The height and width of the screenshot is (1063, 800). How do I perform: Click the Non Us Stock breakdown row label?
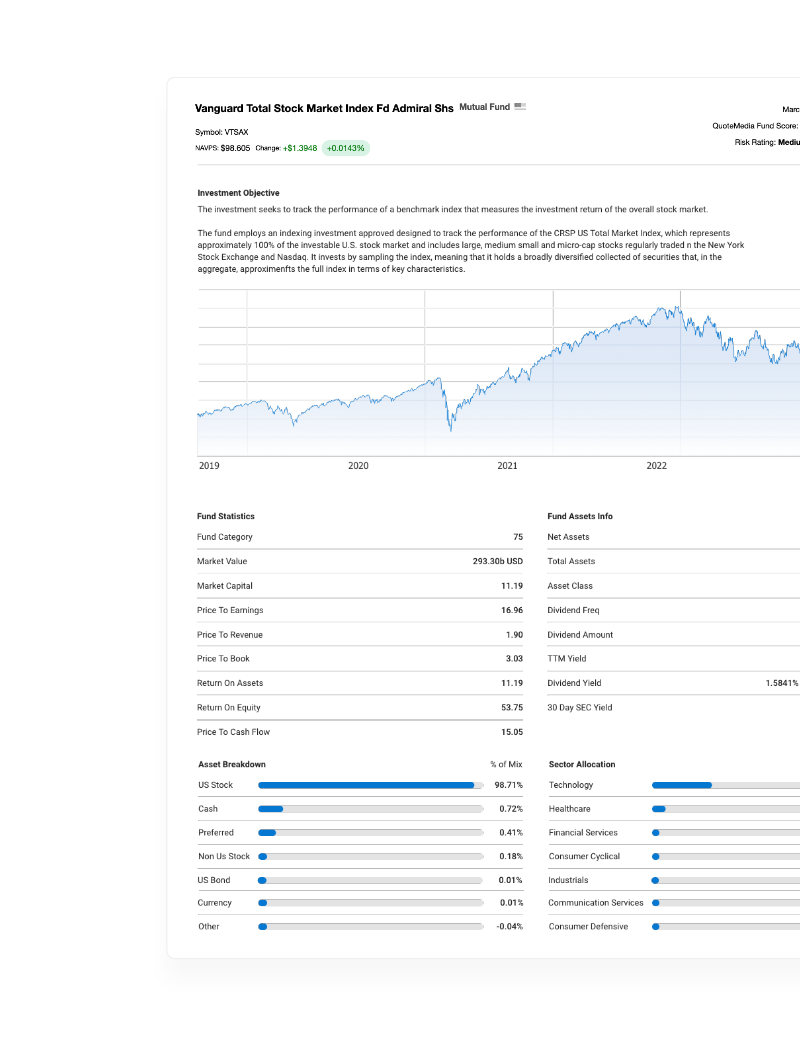click(x=224, y=857)
